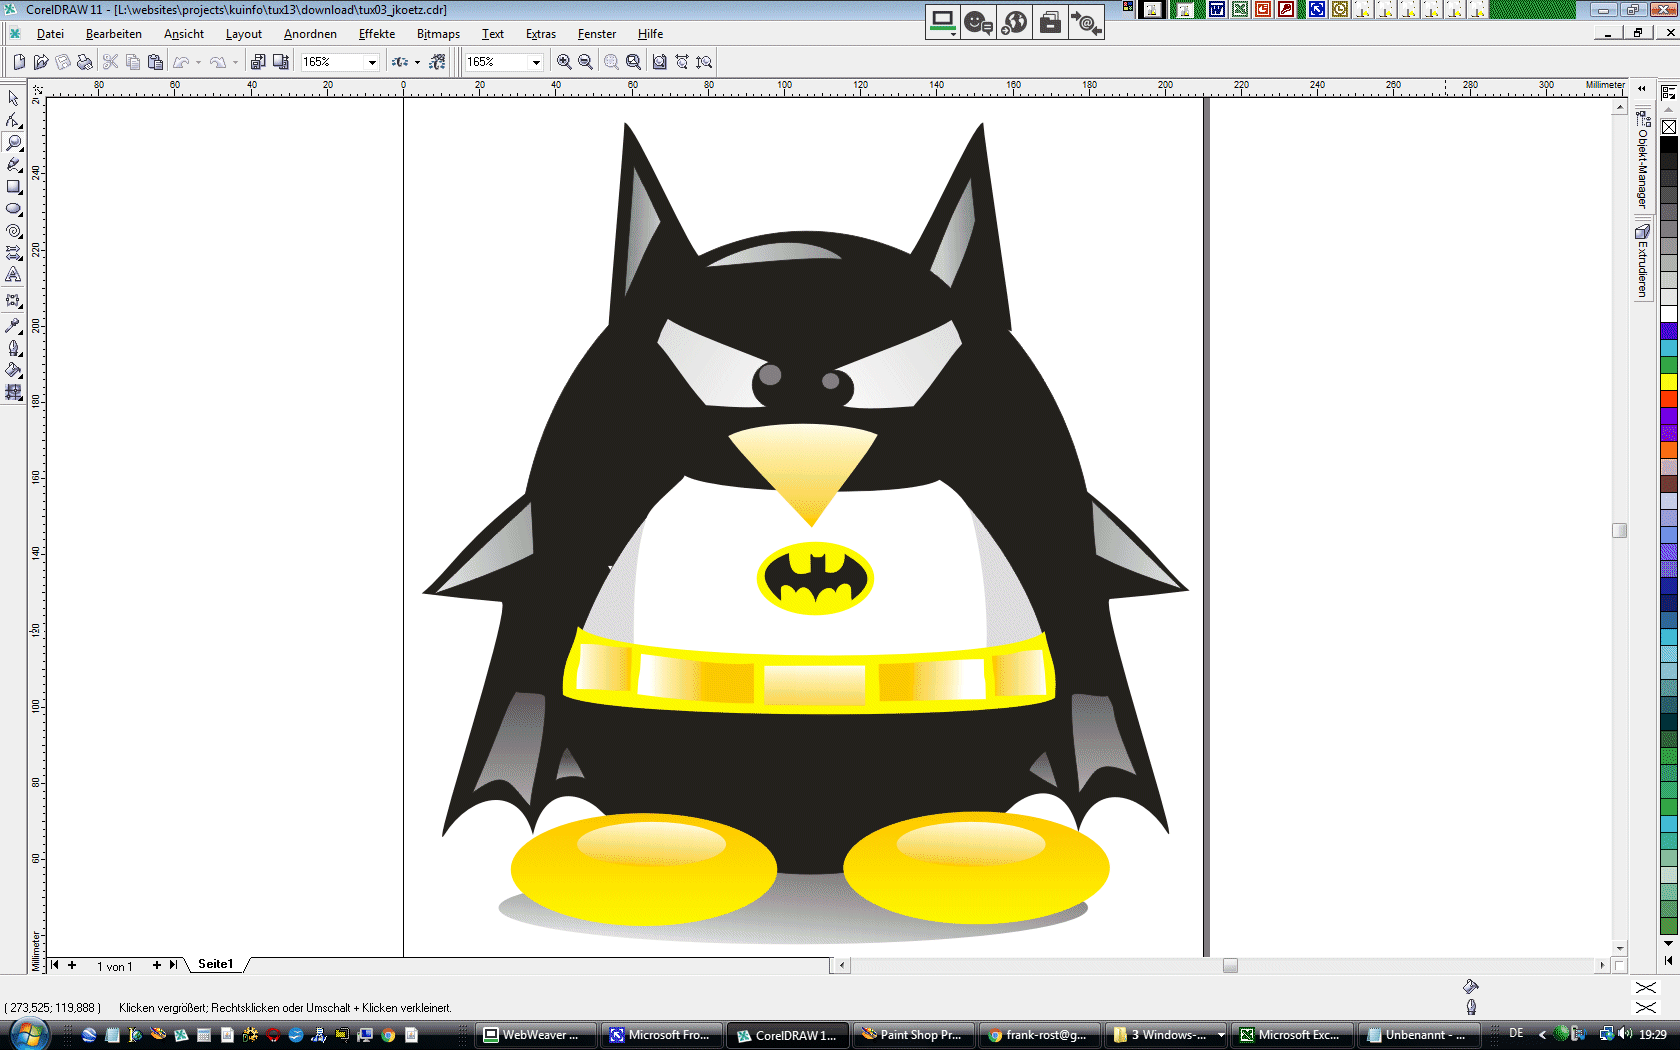Click the Export icon
The image size is (1680, 1050).
pyautogui.click(x=281, y=62)
